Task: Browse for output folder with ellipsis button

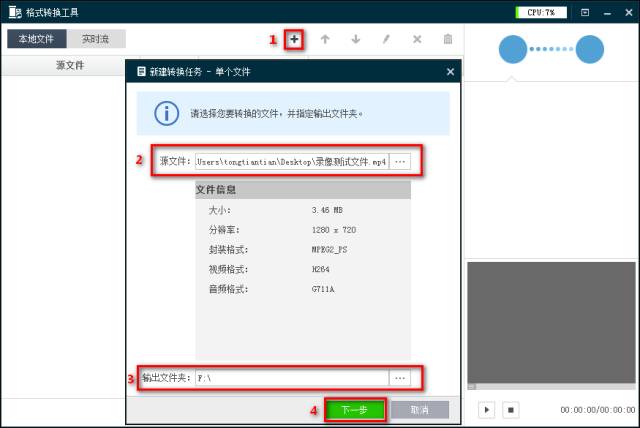Action: pyautogui.click(x=400, y=378)
